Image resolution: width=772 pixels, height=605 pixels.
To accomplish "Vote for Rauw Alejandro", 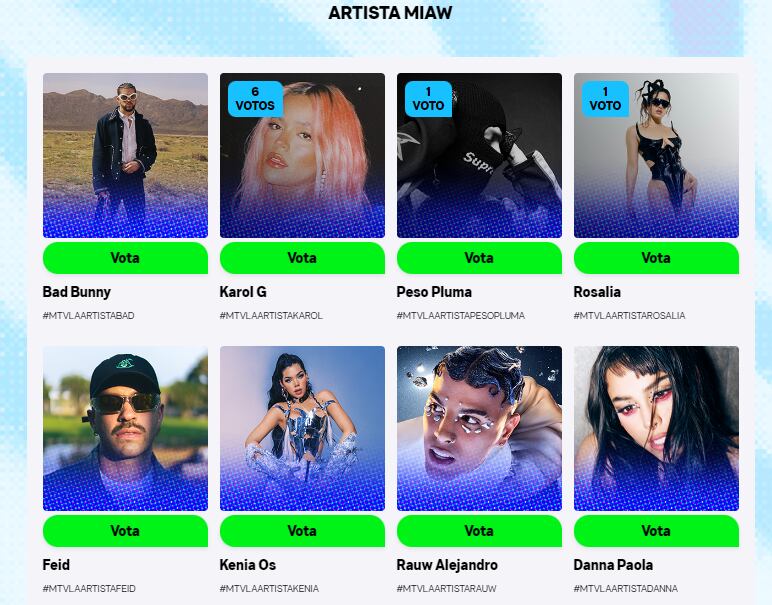I will coord(479,531).
